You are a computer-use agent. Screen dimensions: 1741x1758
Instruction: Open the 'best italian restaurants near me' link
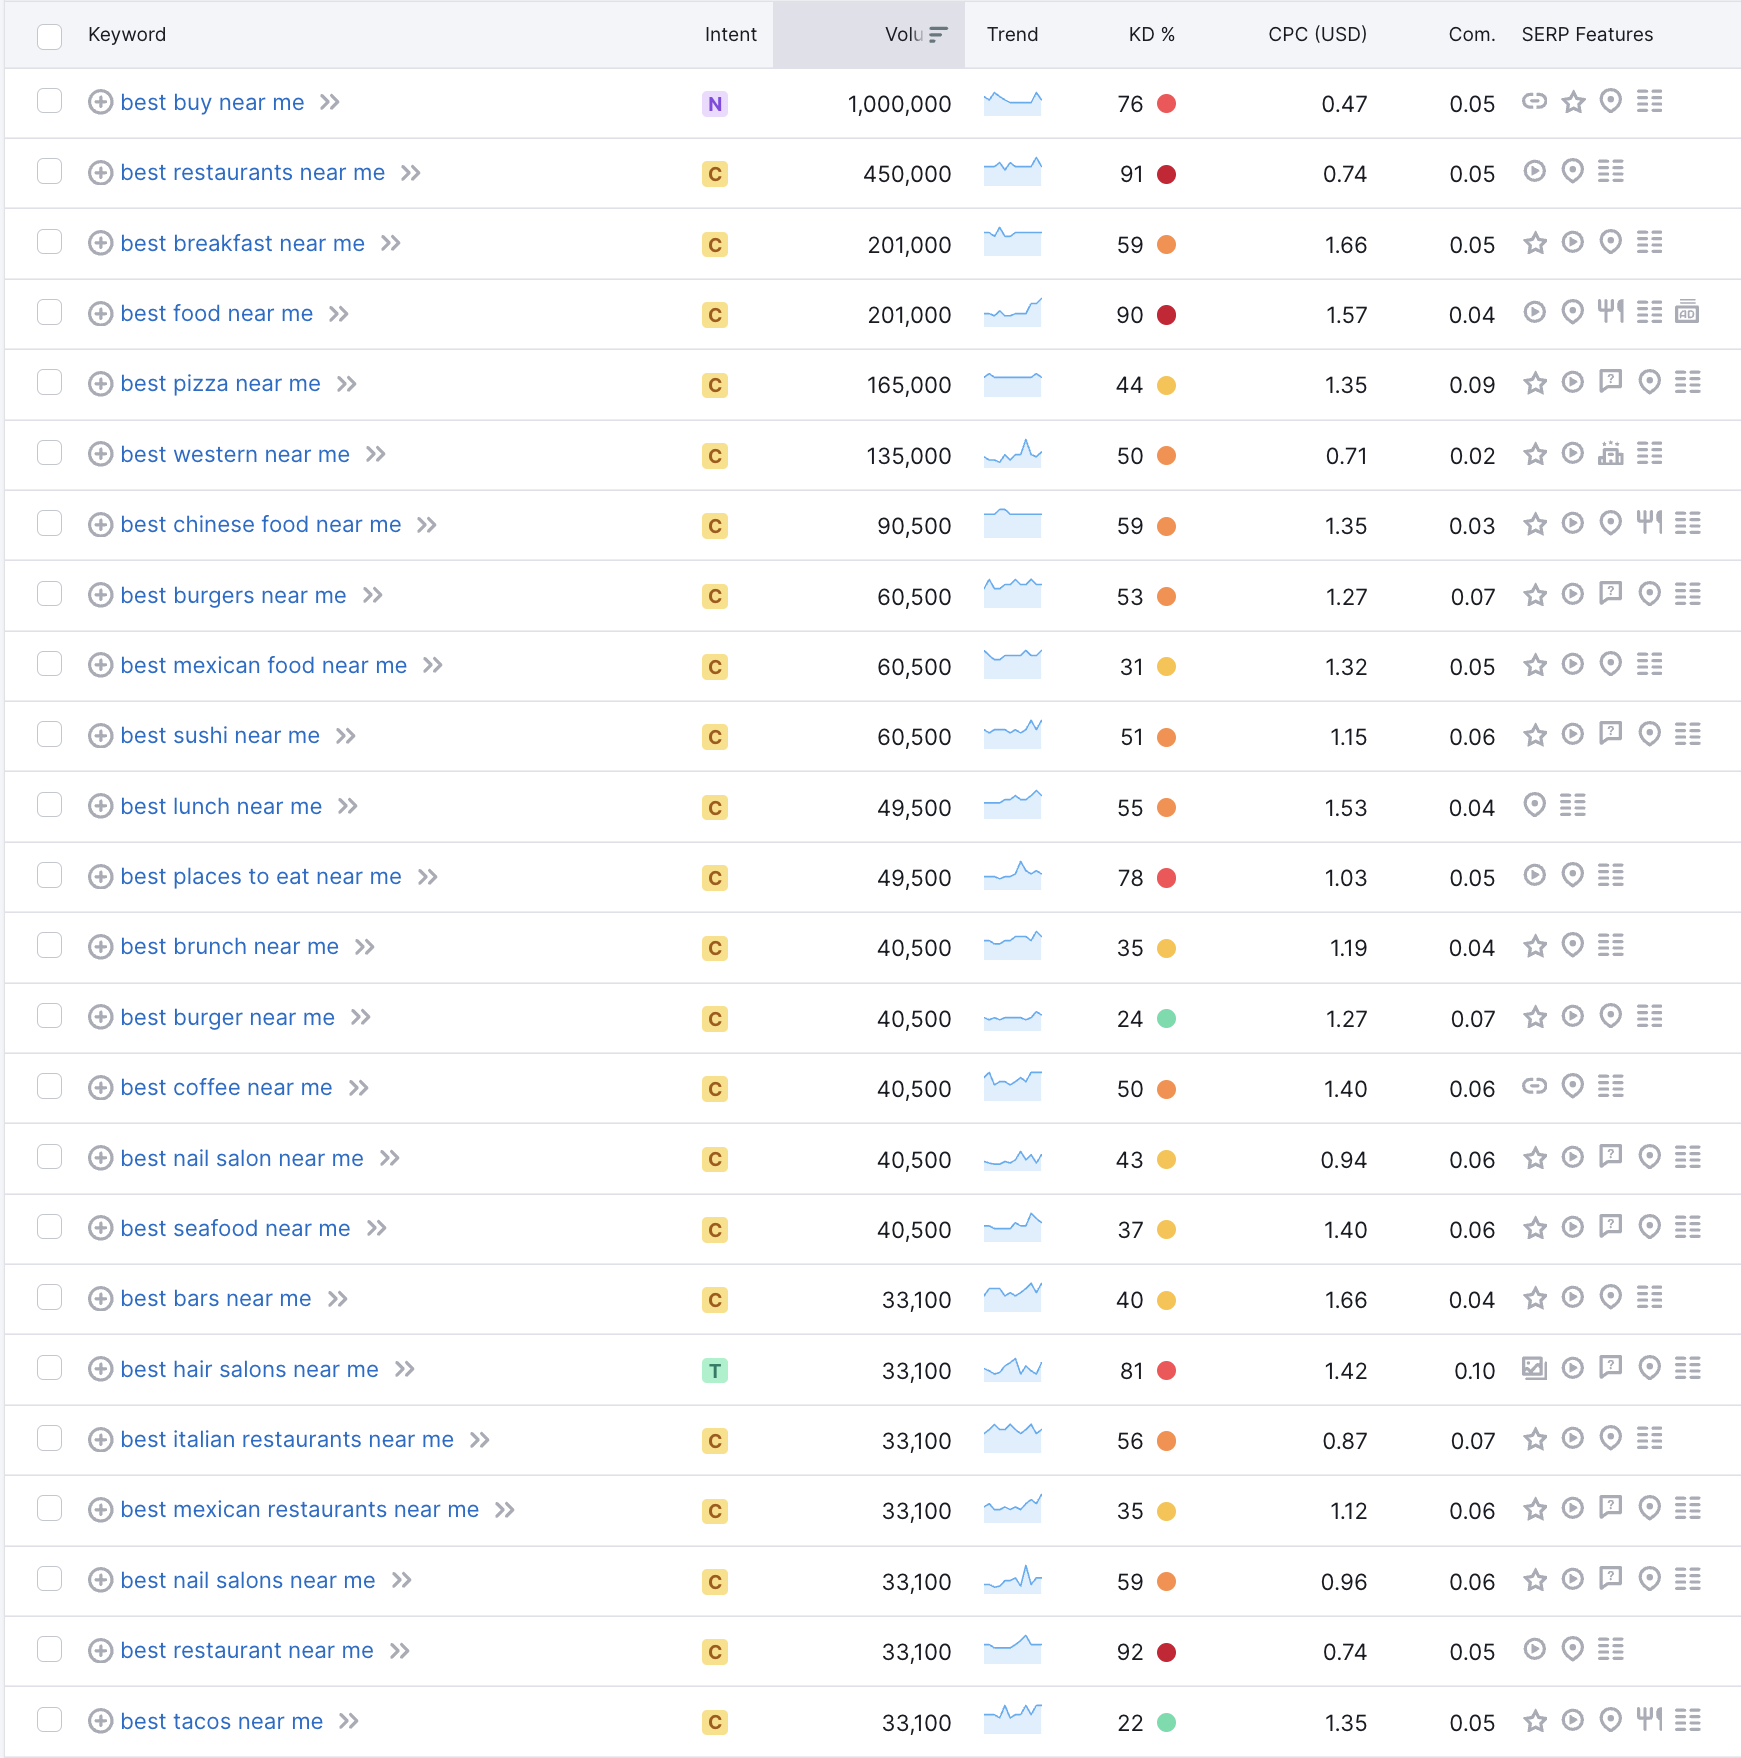pos(287,1439)
